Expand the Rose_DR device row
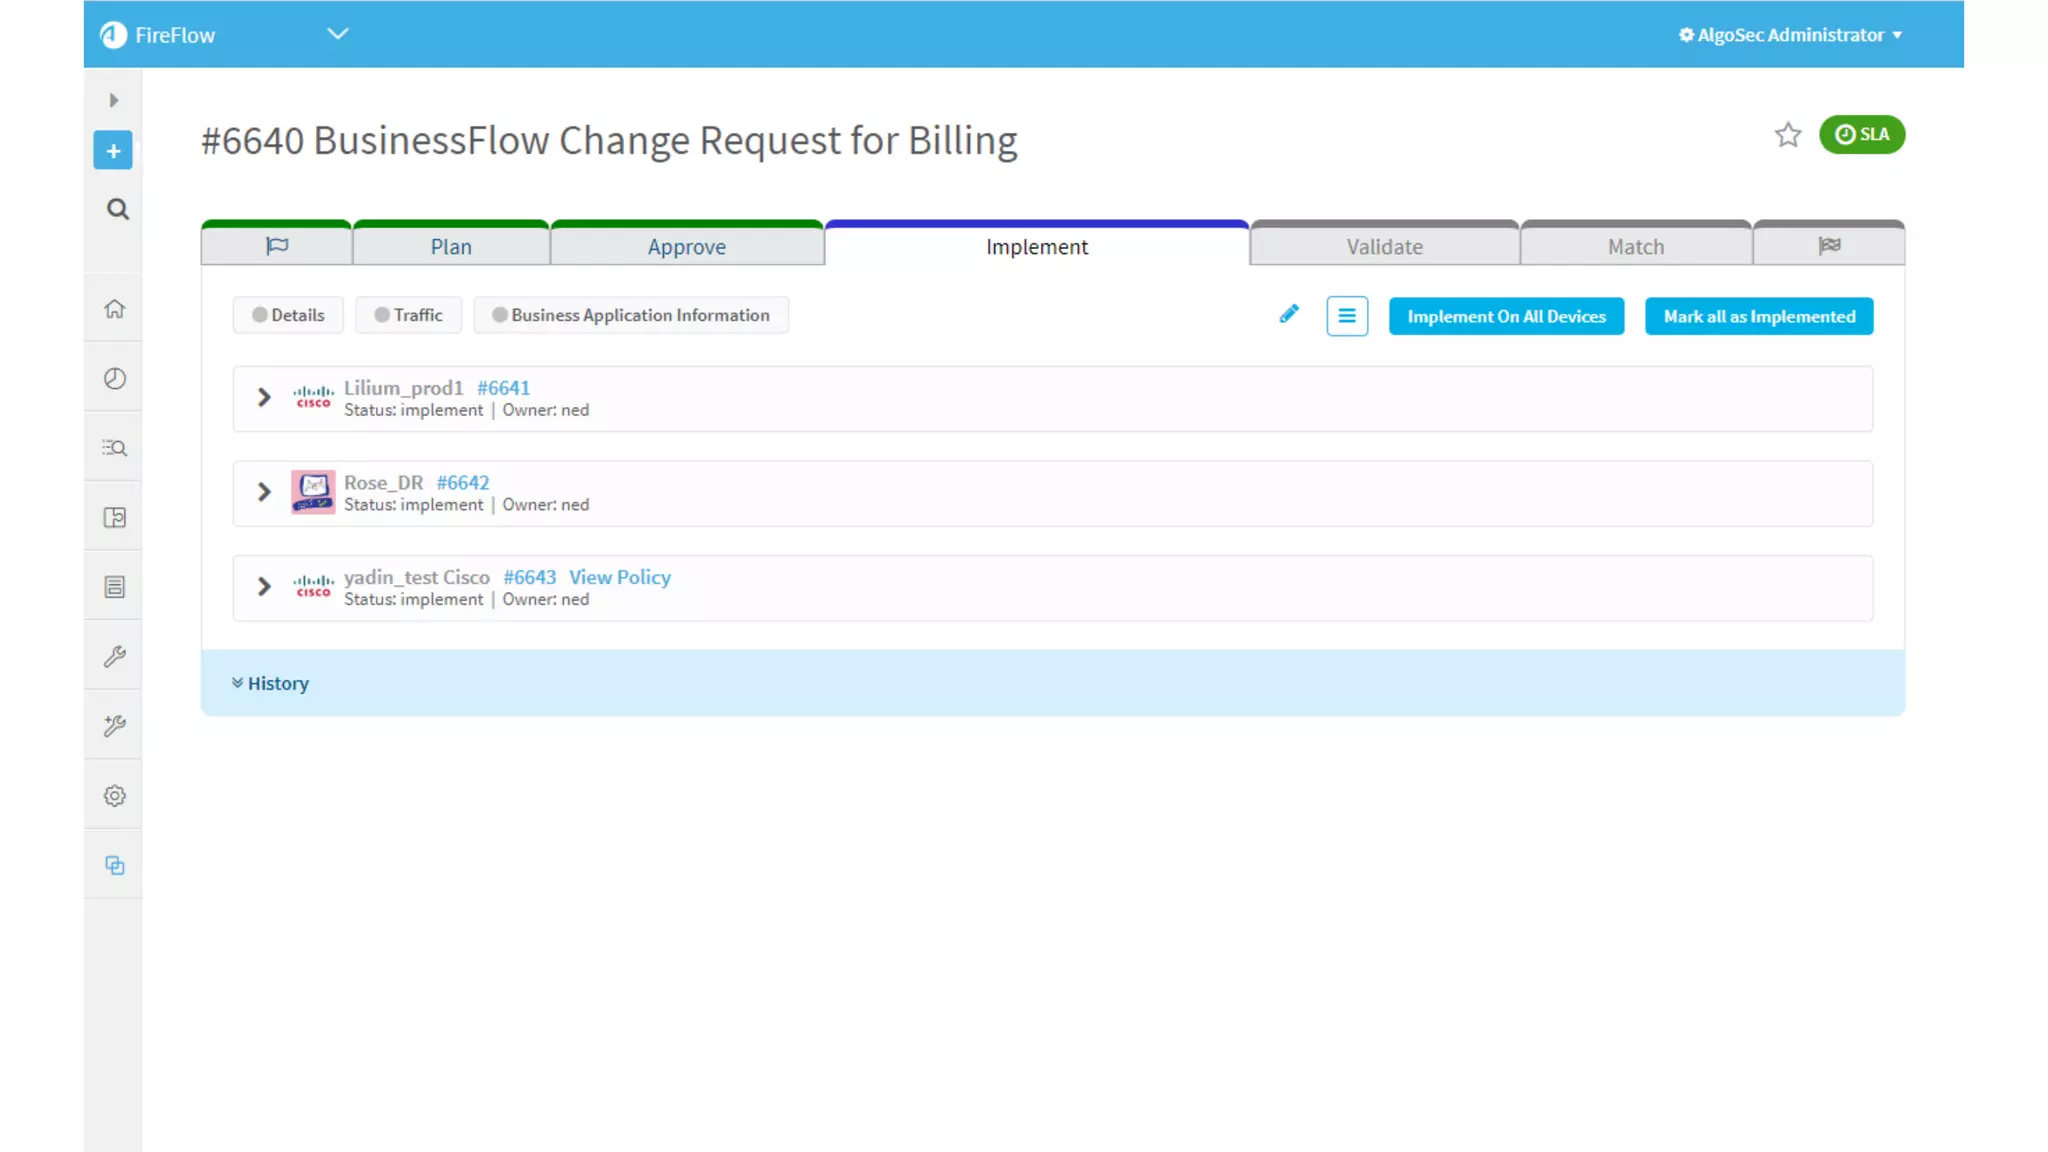Viewport: 2048px width, 1152px height. coord(264,492)
